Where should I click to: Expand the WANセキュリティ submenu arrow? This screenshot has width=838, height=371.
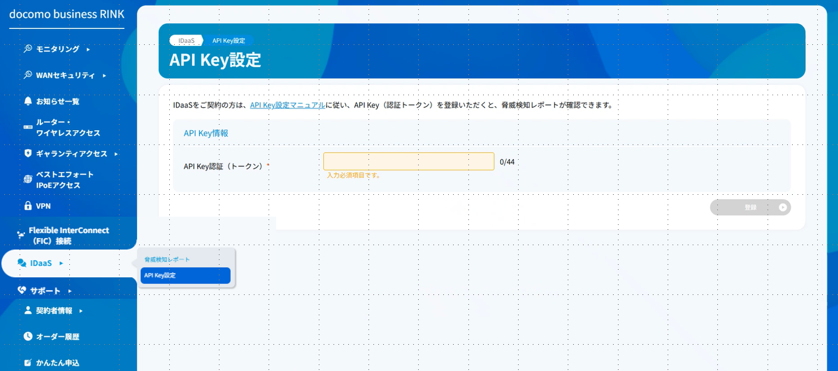[x=104, y=75]
